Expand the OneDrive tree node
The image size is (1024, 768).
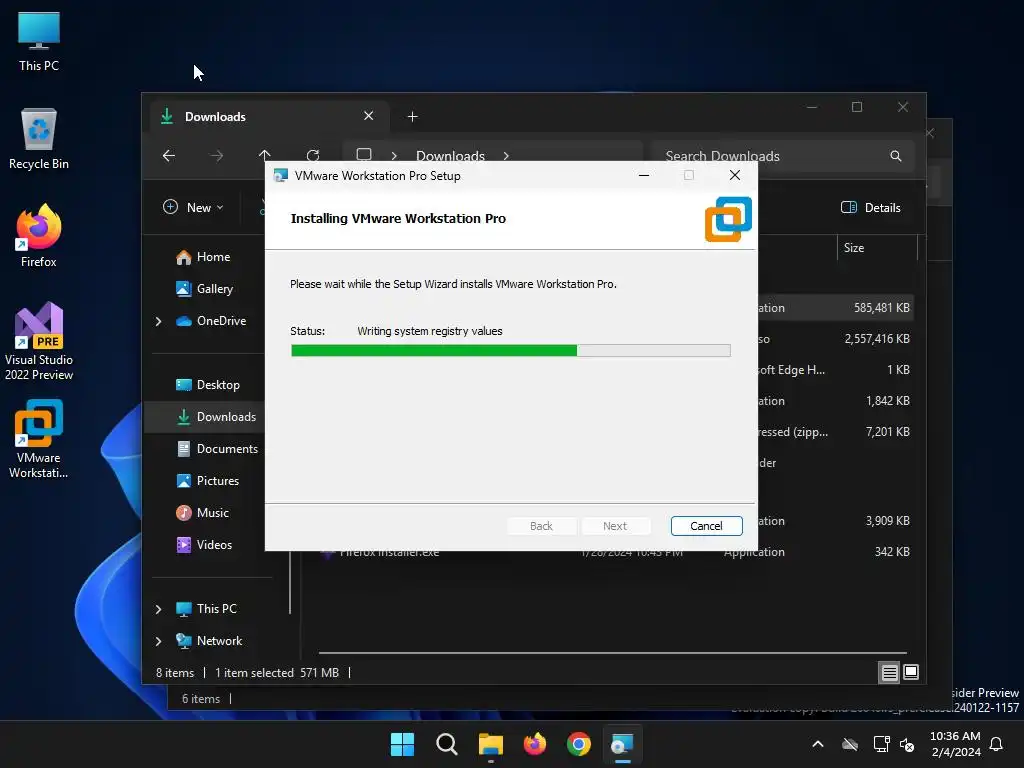click(x=158, y=321)
